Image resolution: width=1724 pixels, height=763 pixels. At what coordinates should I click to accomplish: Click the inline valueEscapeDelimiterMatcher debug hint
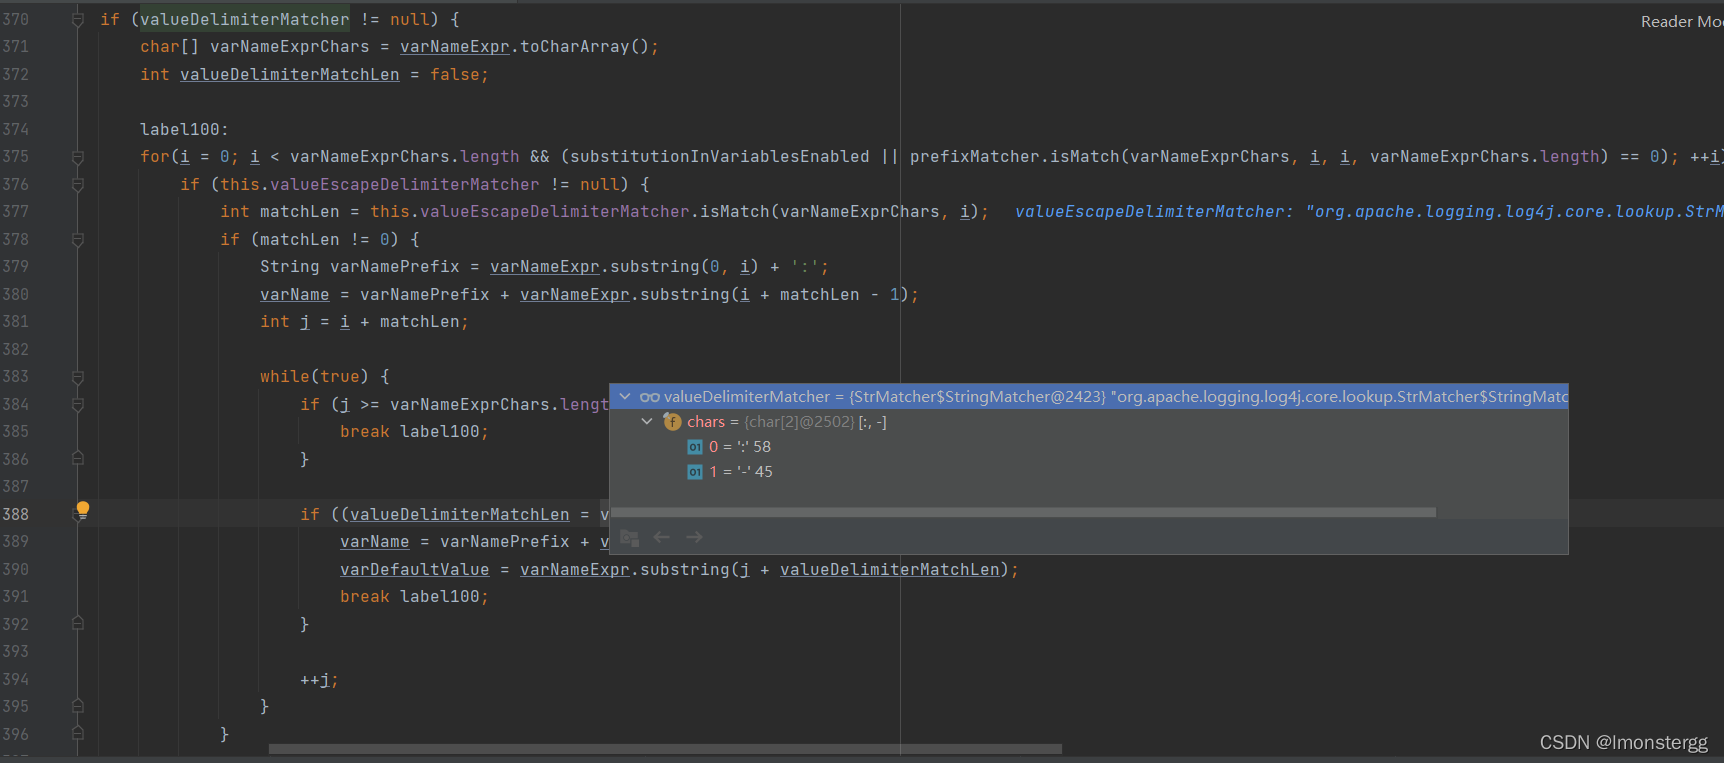[x=1369, y=212]
